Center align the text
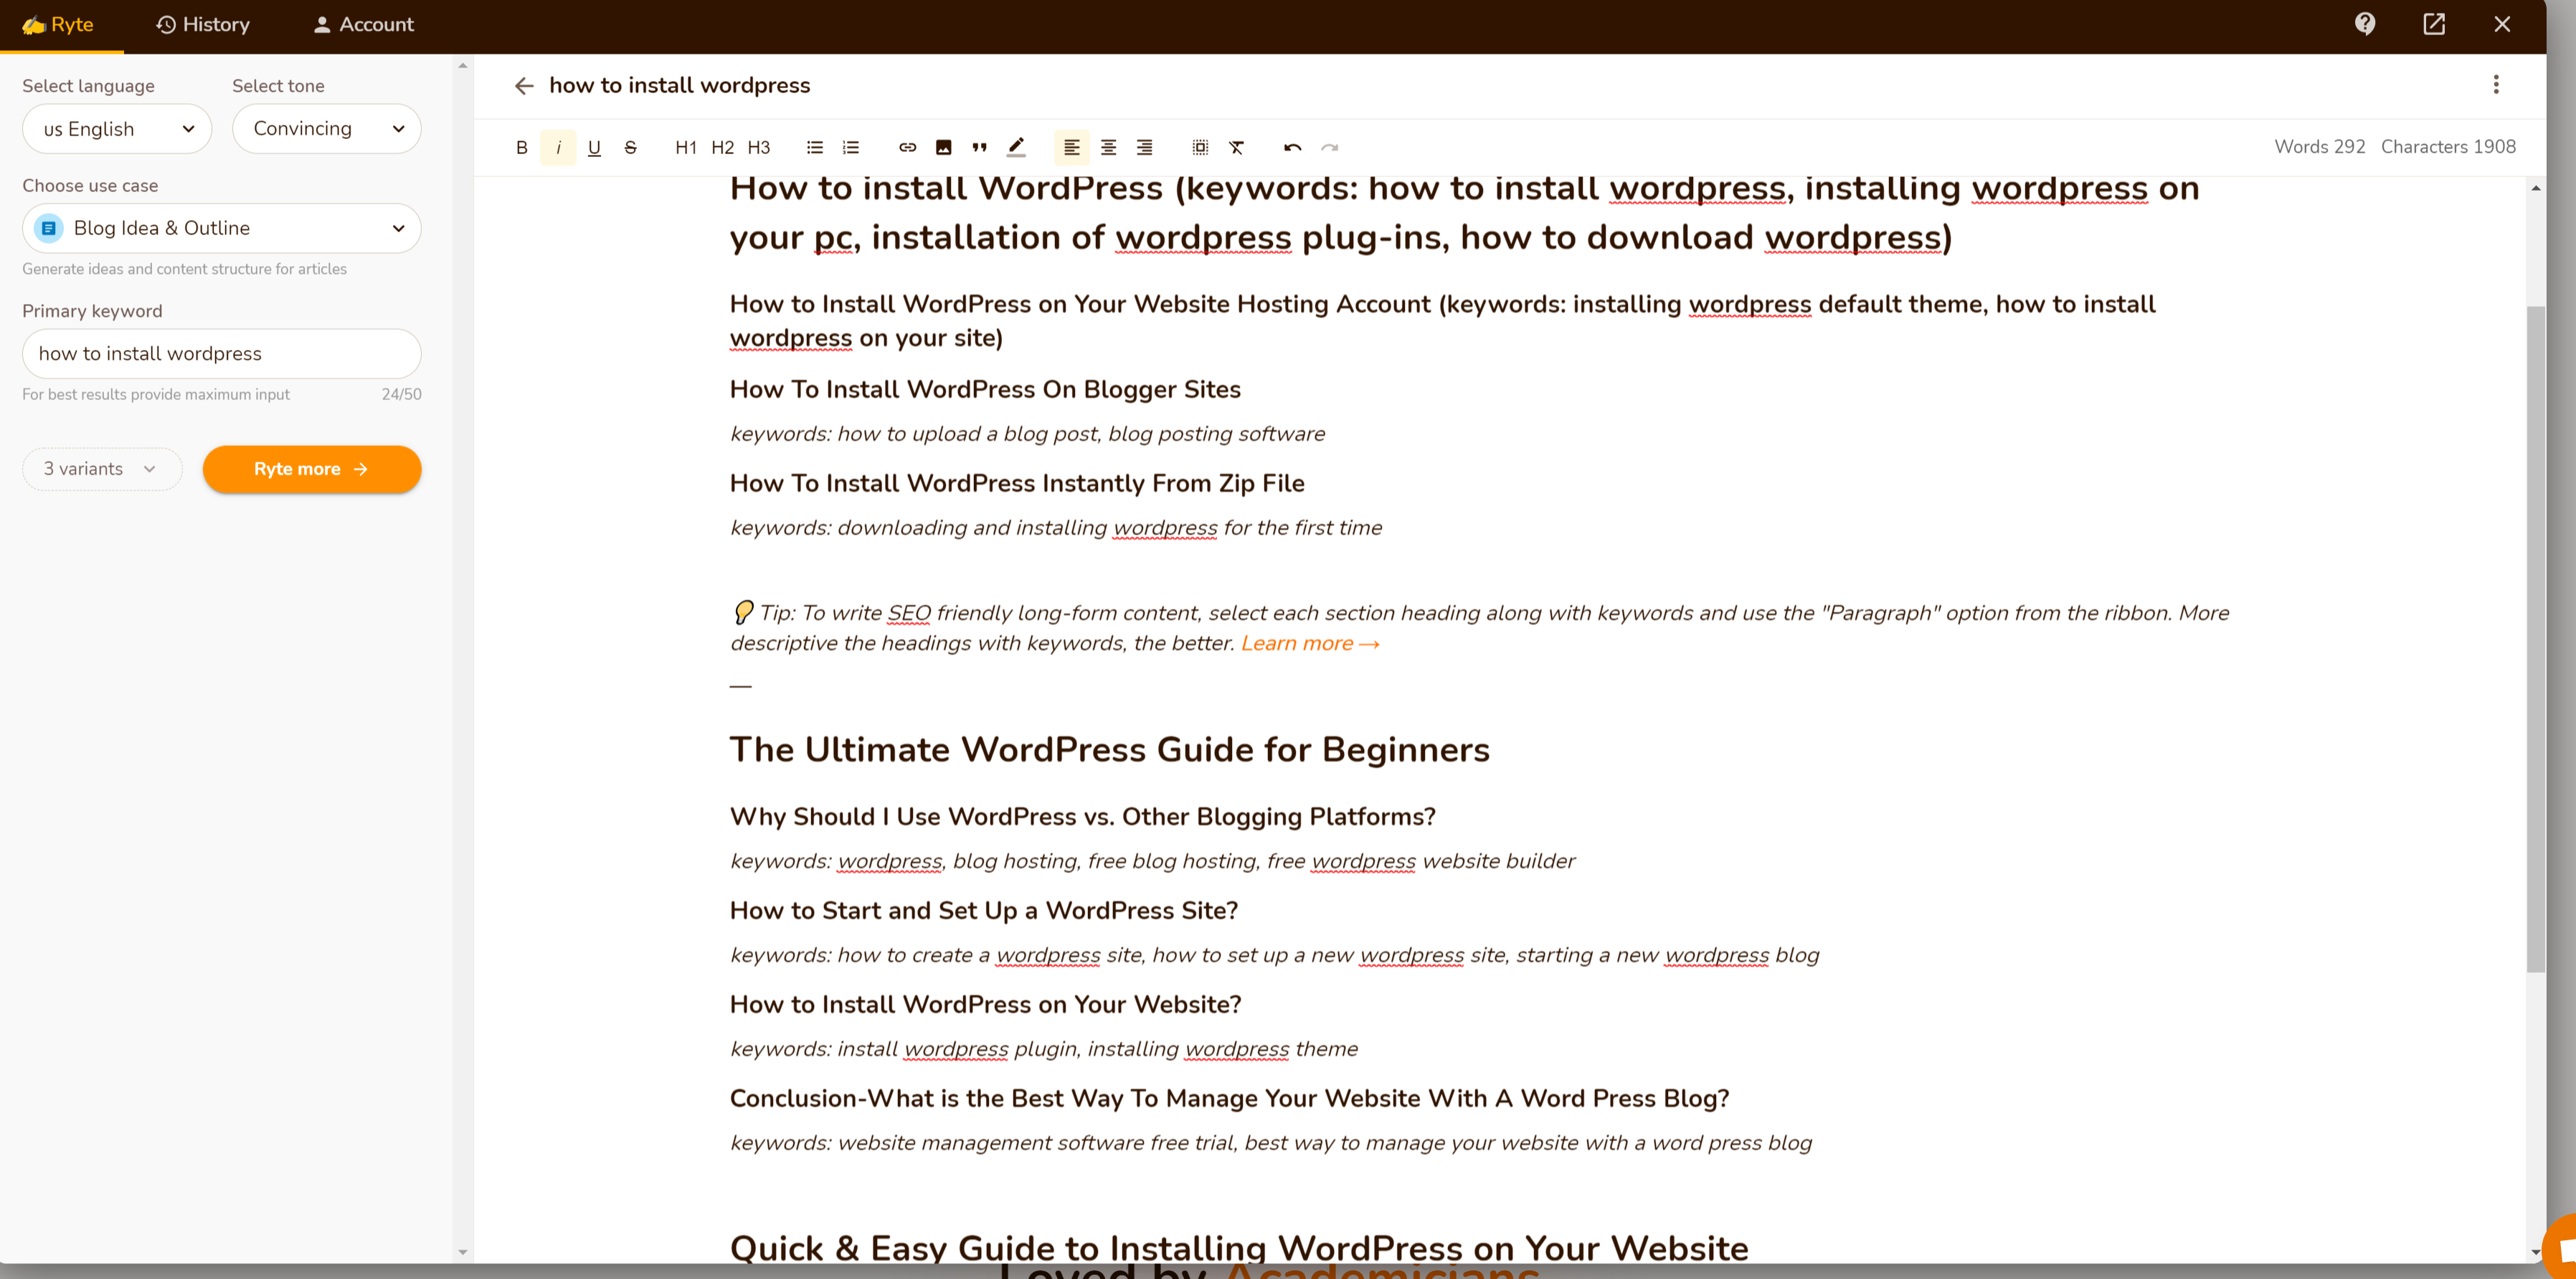The height and width of the screenshot is (1279, 2576). [x=1108, y=148]
